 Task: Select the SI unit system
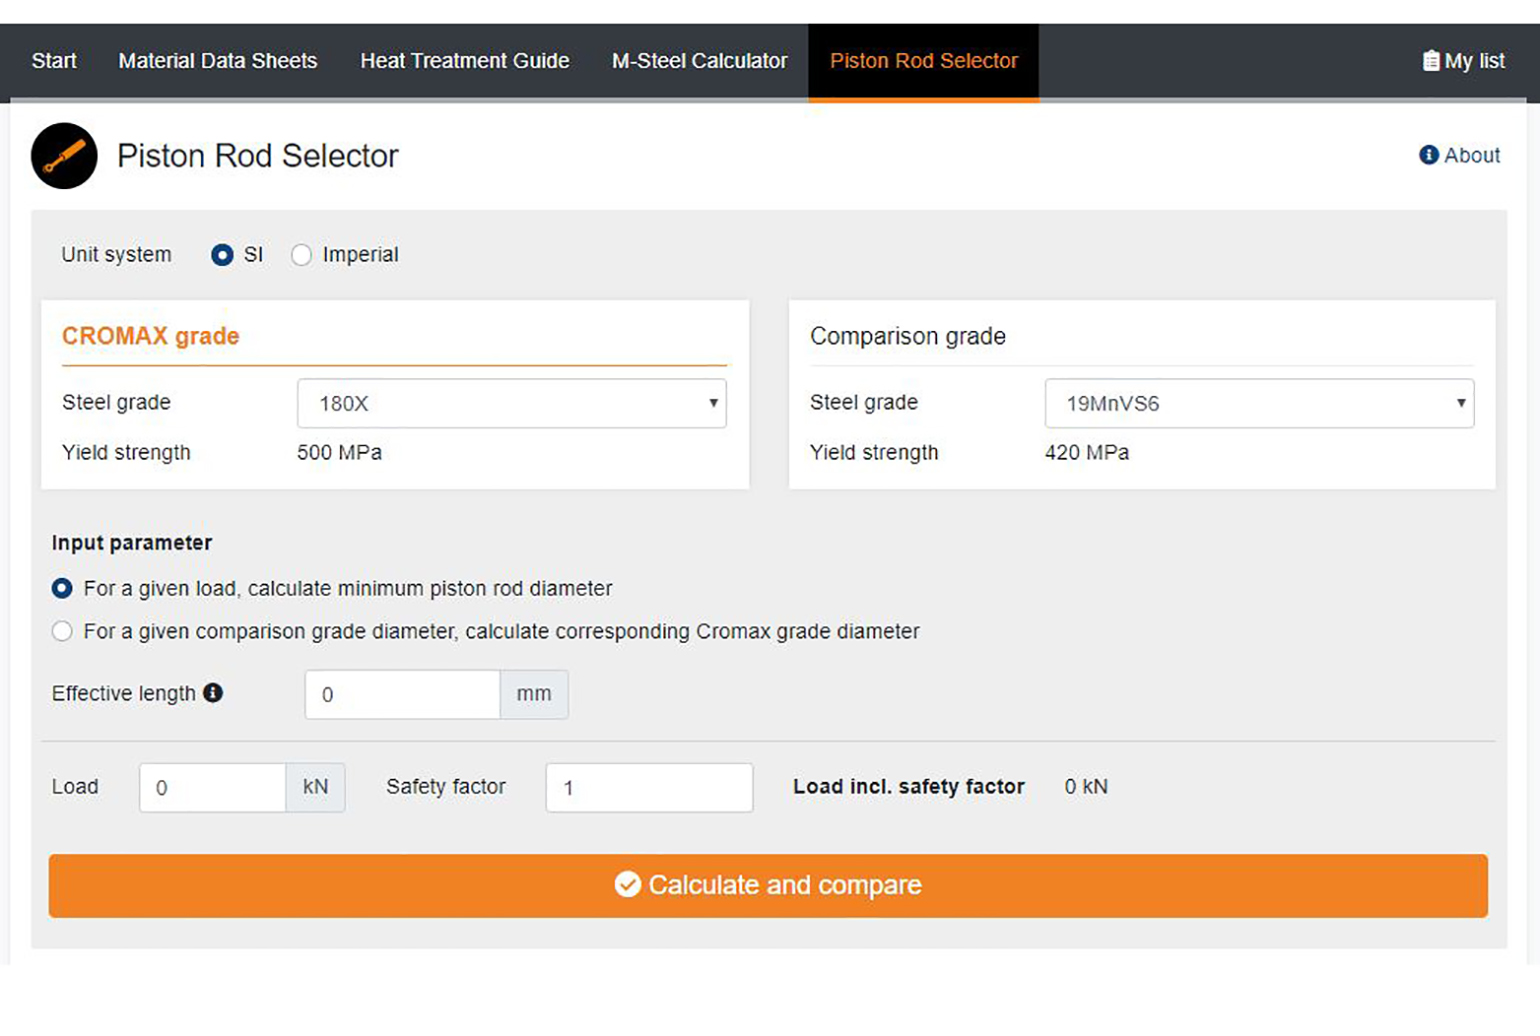pyautogui.click(x=222, y=255)
